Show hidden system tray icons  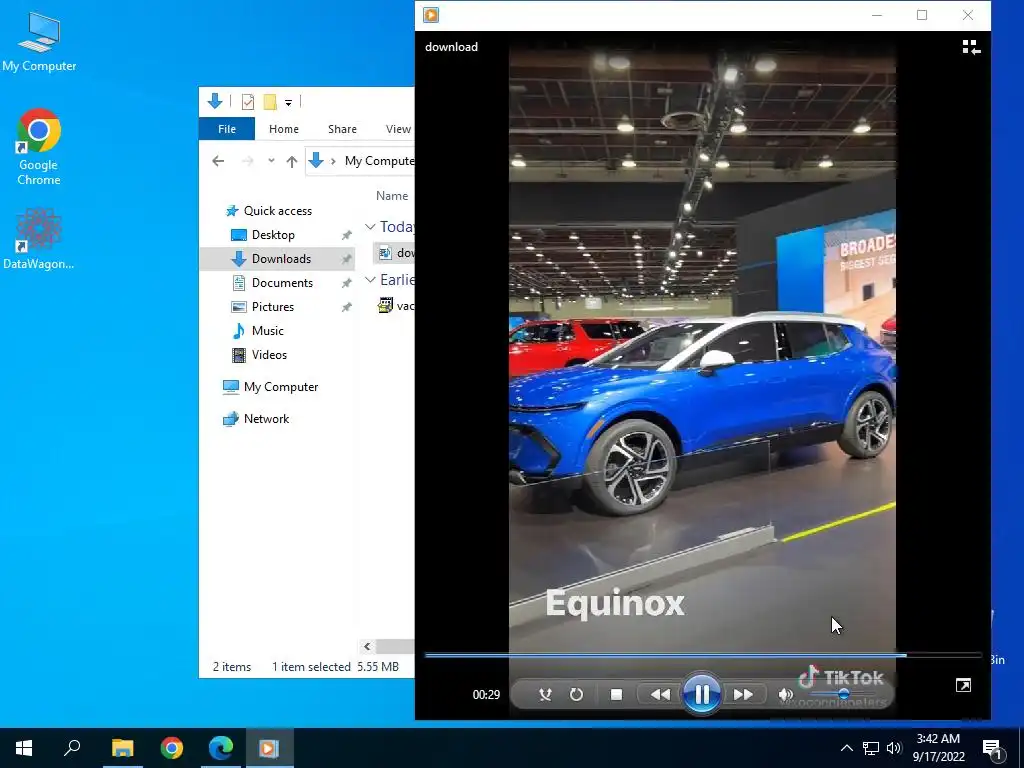coord(846,748)
